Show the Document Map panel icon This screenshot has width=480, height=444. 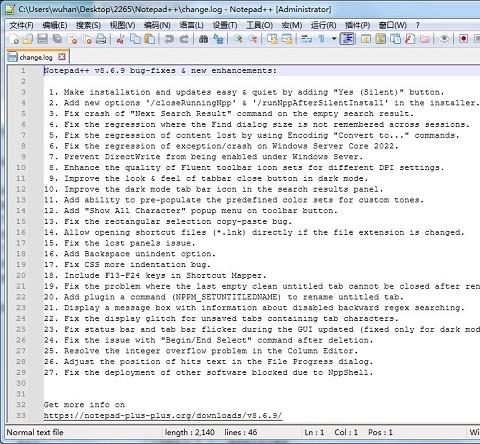(381, 39)
